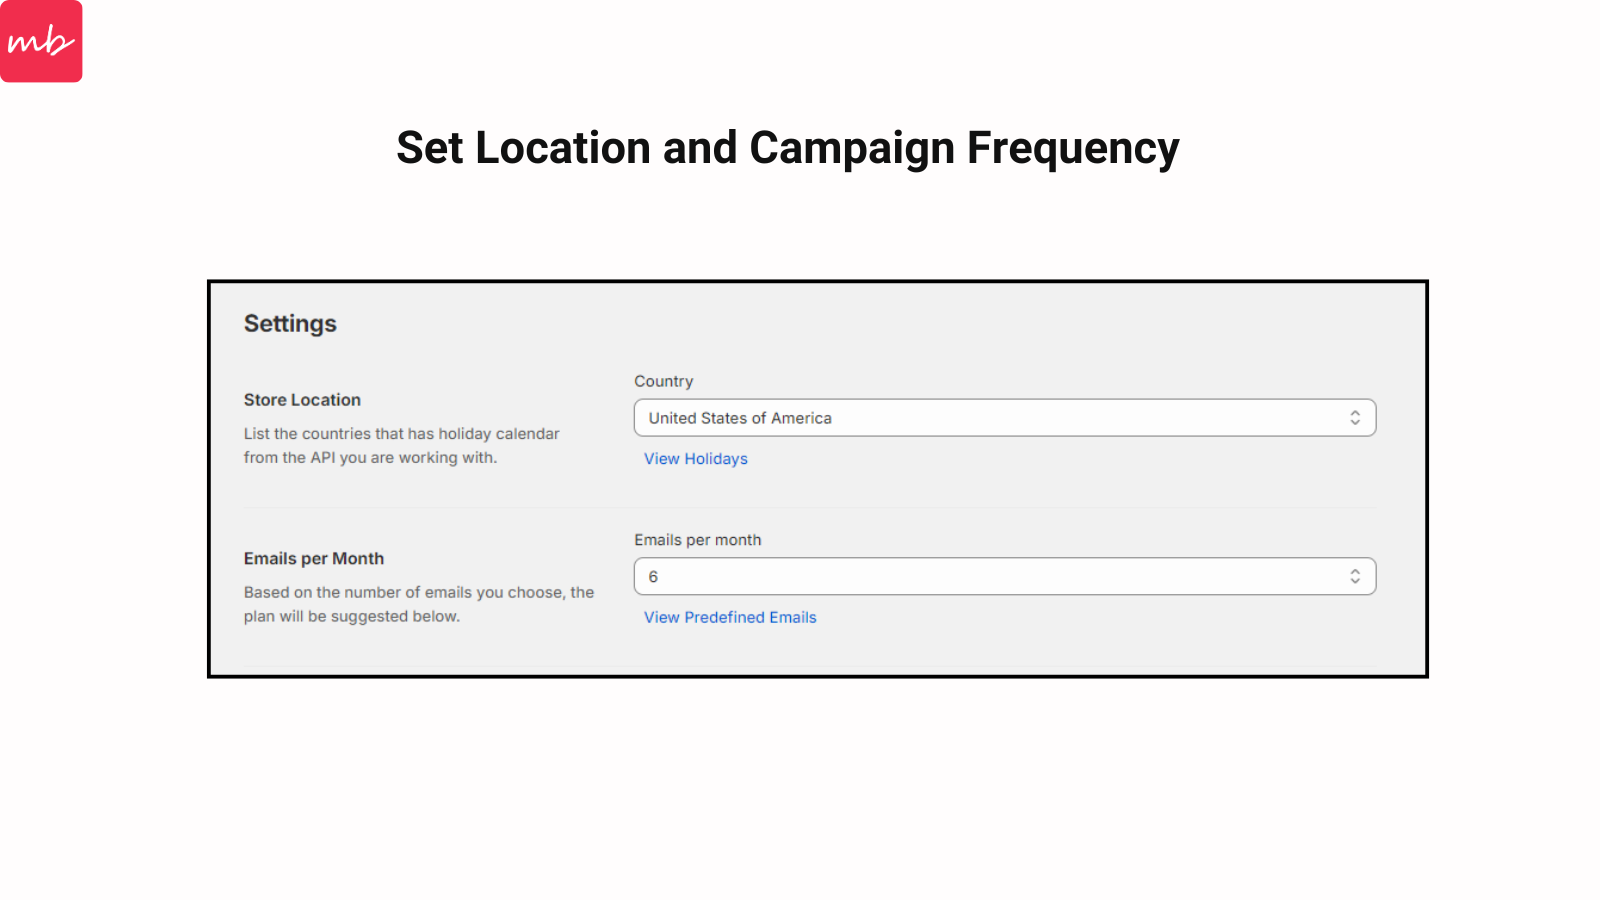Click the Settings panel heading
Image resolution: width=1600 pixels, height=900 pixels.
(290, 323)
